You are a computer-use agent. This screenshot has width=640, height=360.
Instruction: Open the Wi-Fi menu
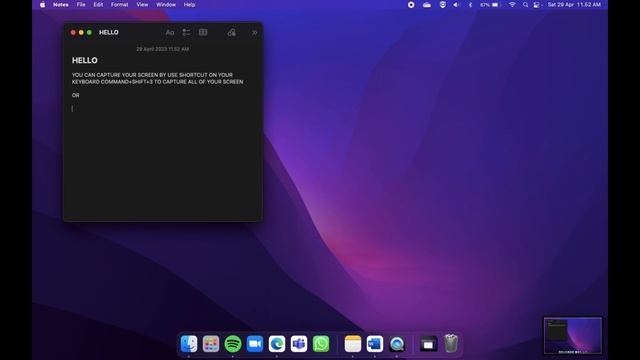pos(512,4)
